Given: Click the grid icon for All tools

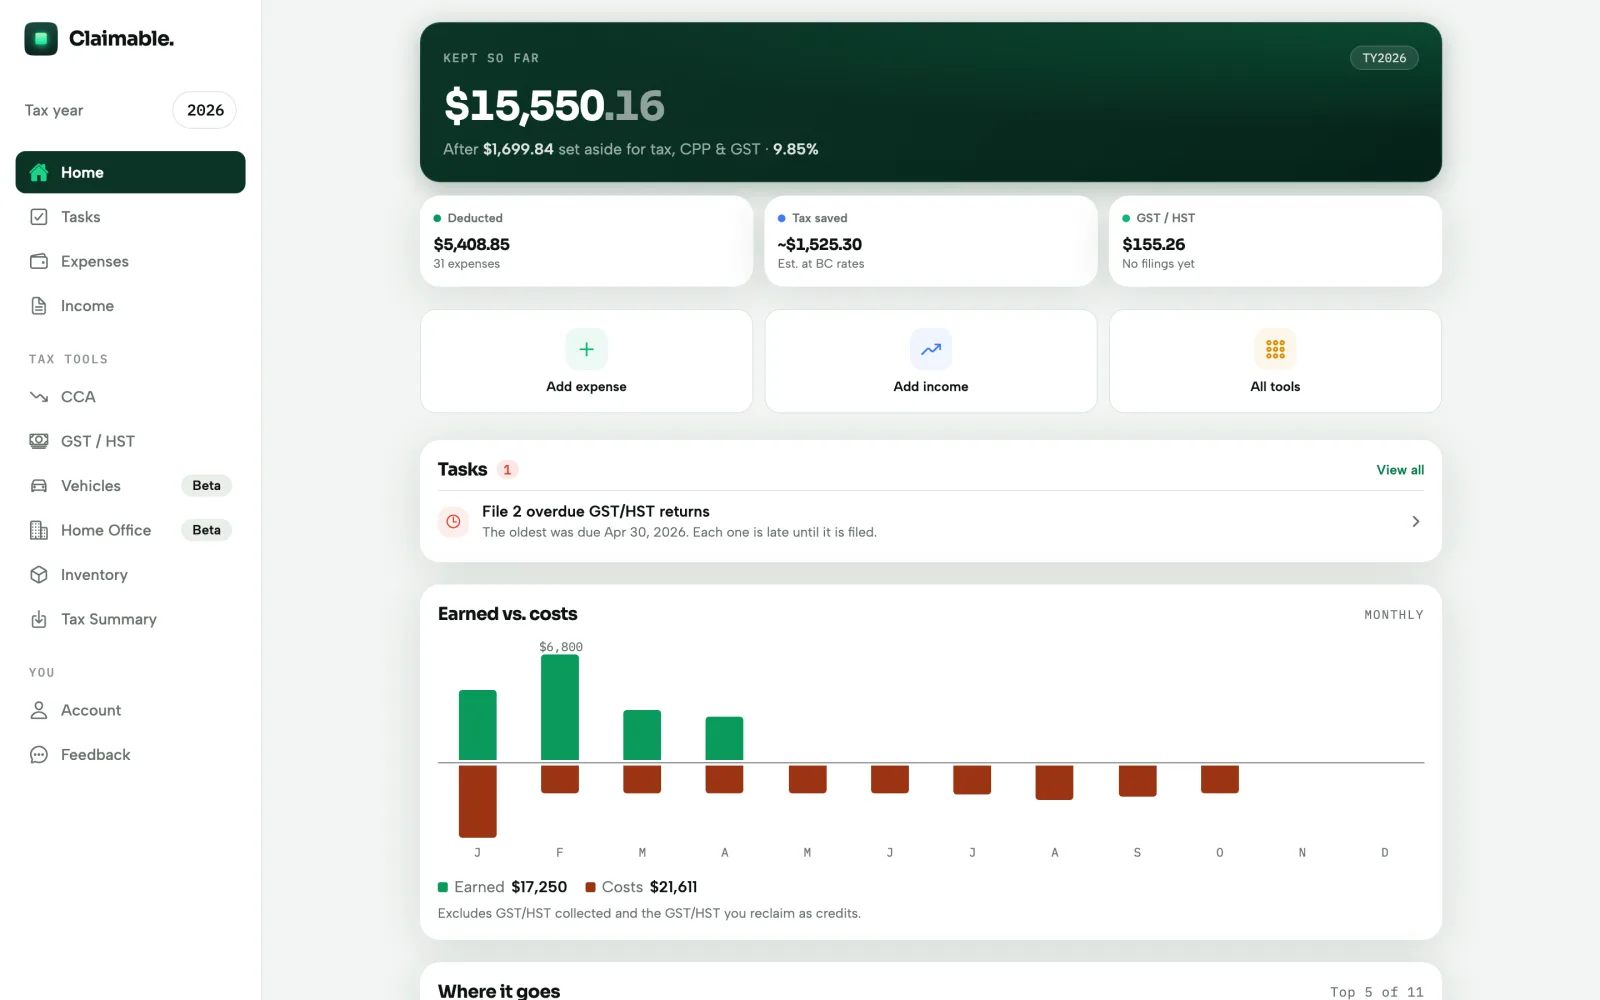Looking at the screenshot, I should click(x=1275, y=349).
